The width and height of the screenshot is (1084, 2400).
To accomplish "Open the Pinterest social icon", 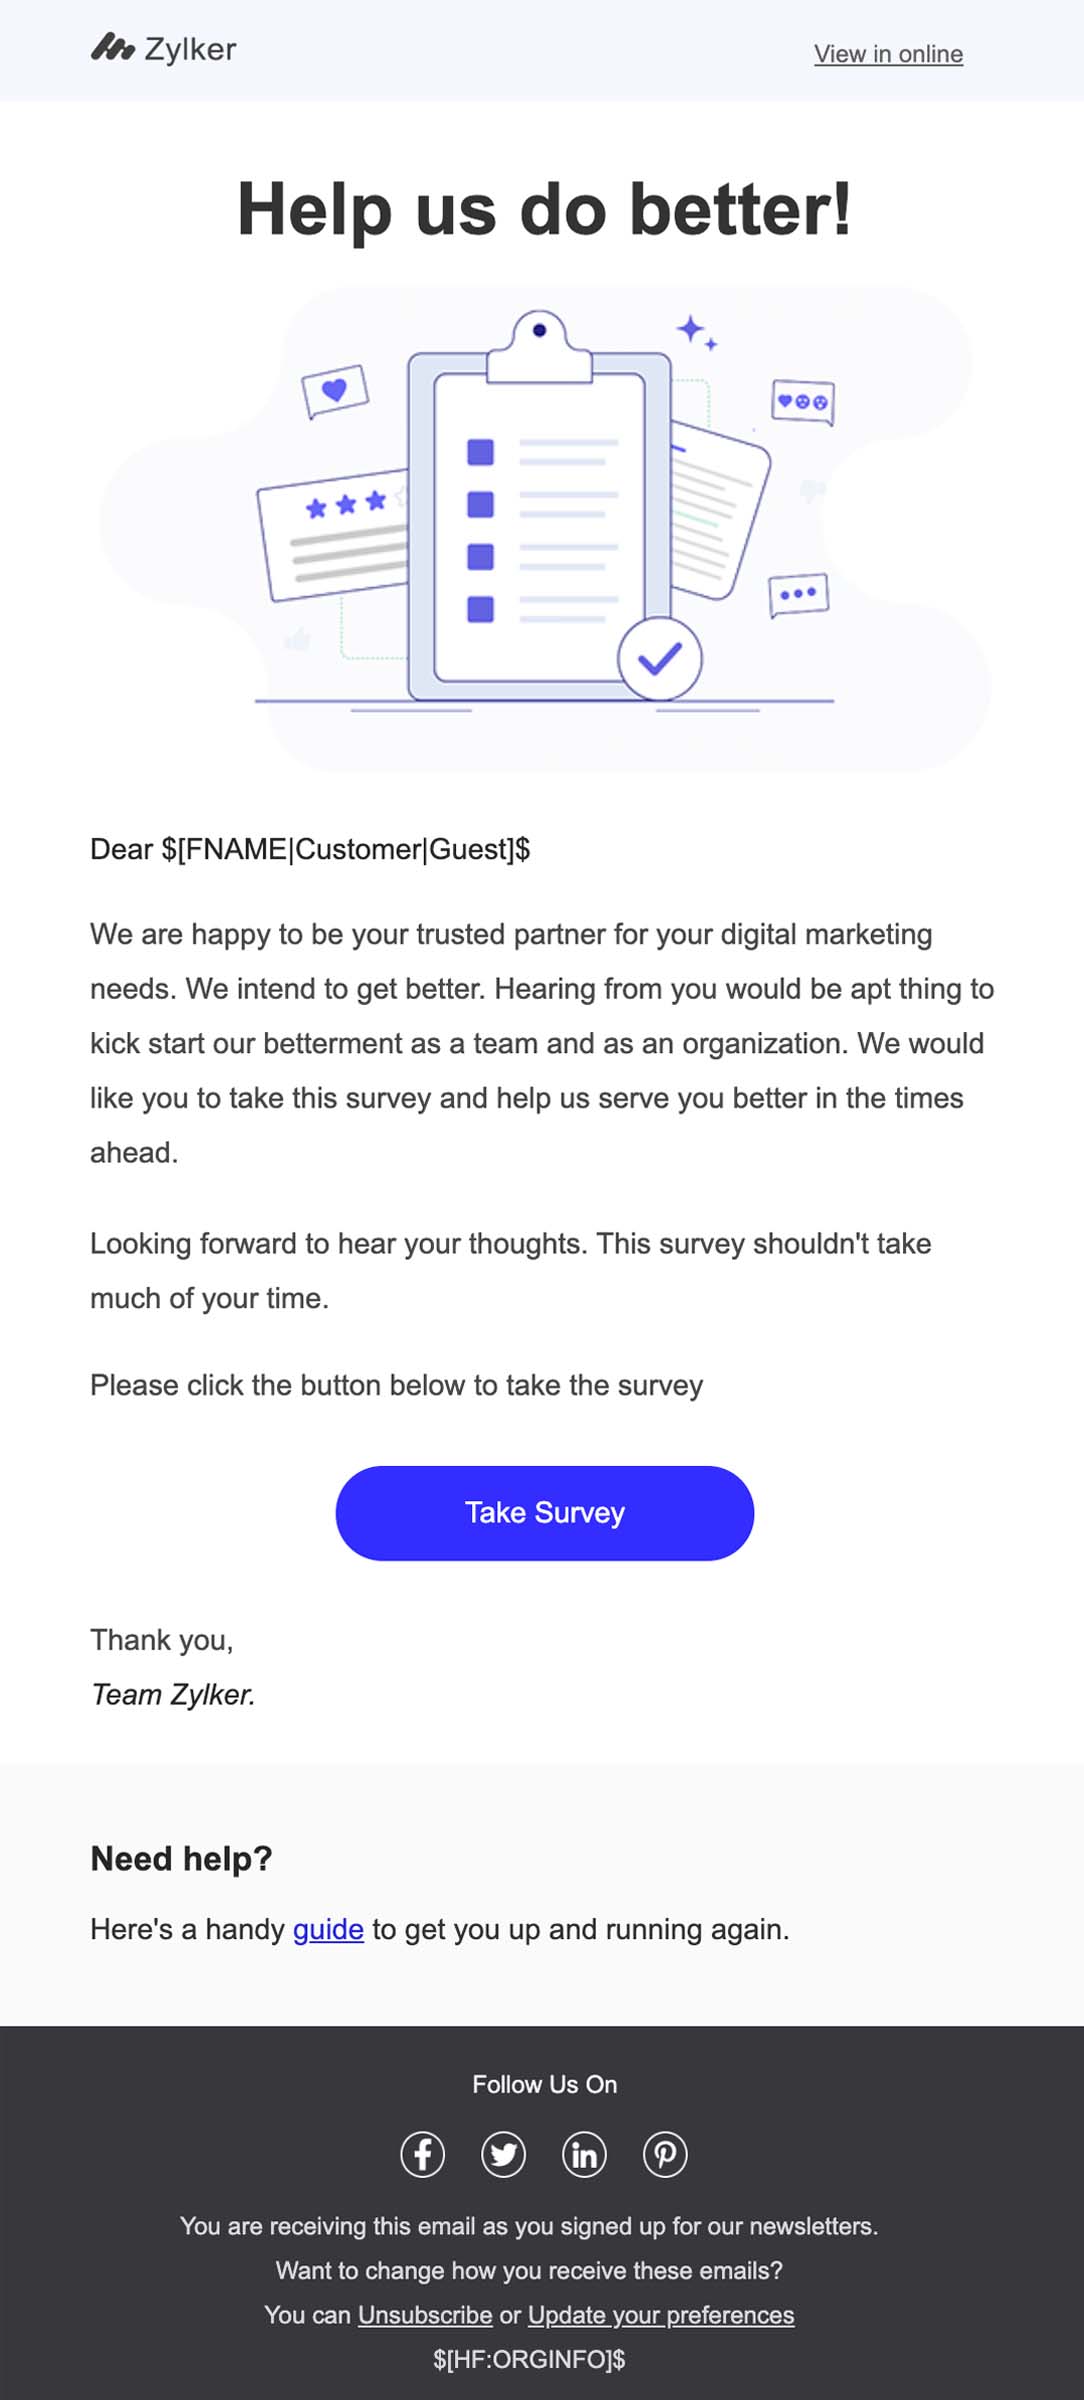I will tap(665, 2154).
